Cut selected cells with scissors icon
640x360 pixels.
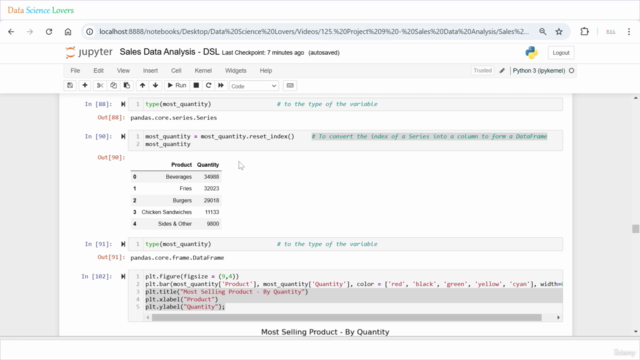pyautogui.click(x=100, y=85)
